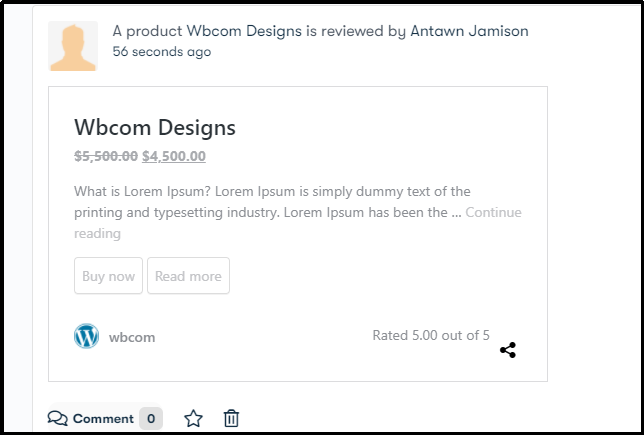
Task: Open the Wbcom Designs product title heading
Action: pos(155,127)
